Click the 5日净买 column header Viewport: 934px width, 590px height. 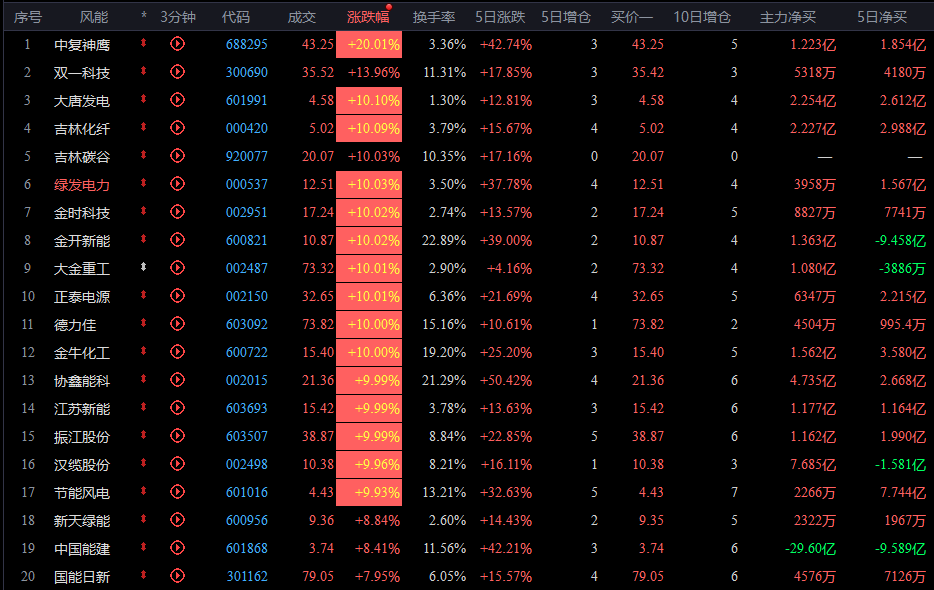882,17
